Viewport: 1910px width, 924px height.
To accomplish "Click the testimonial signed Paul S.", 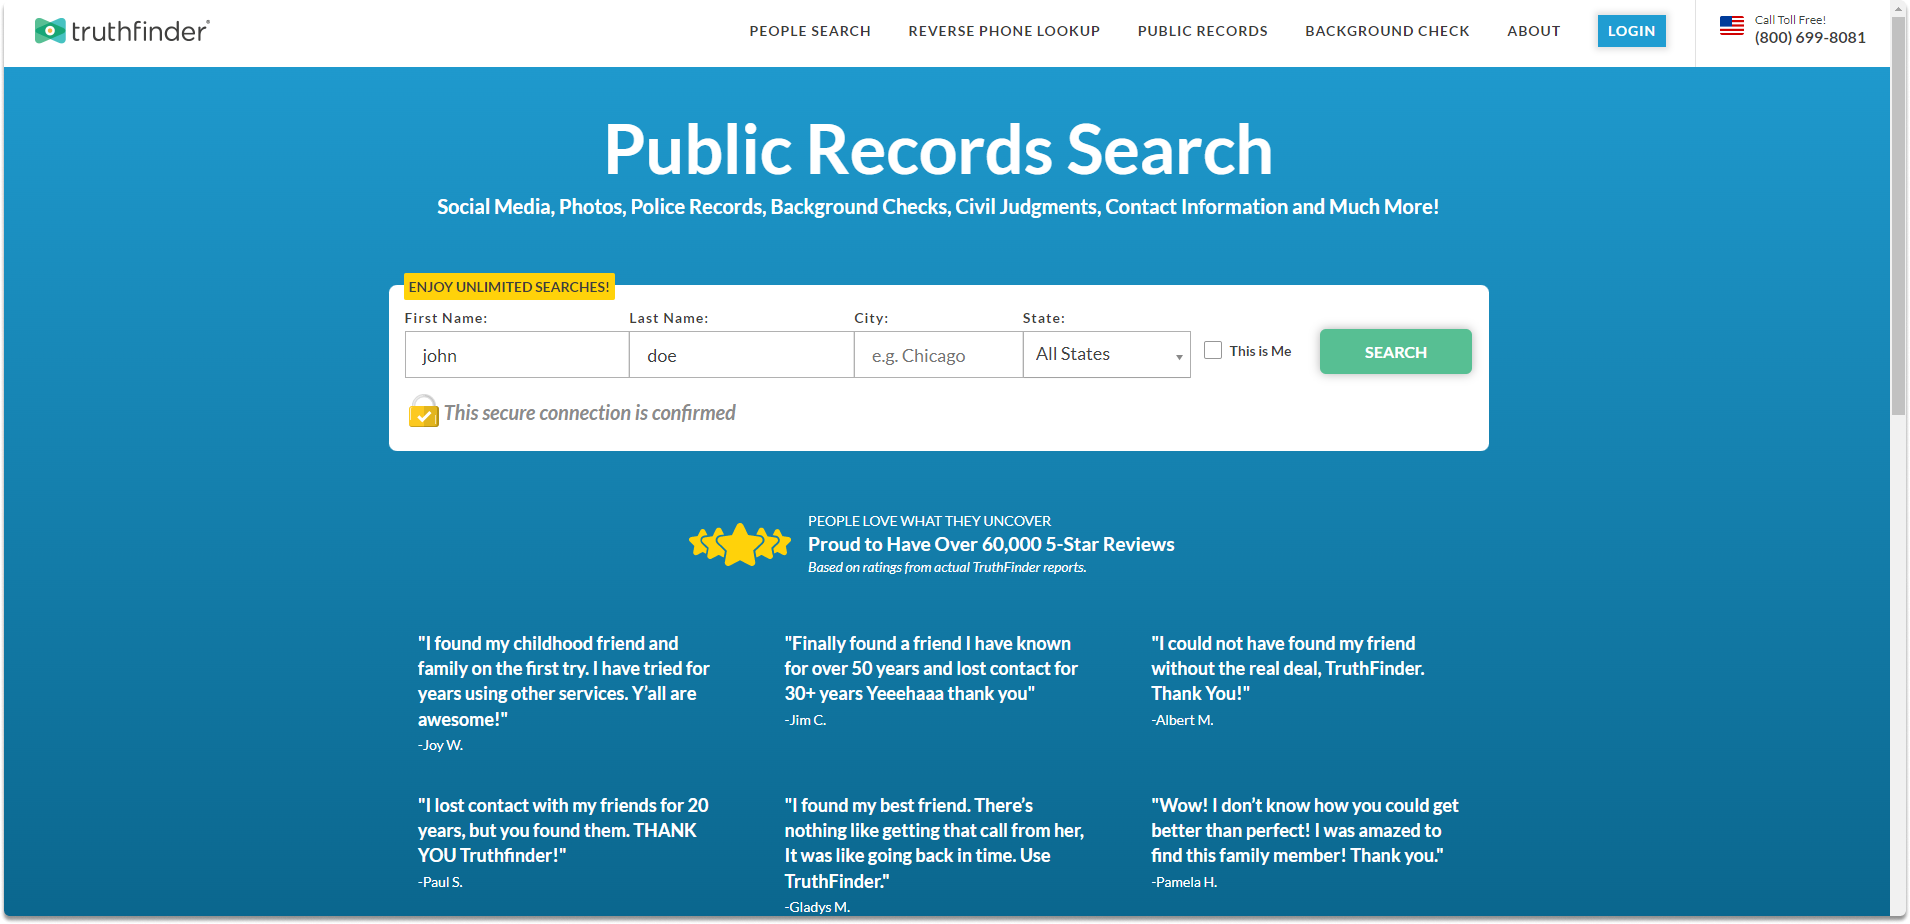I will coord(563,843).
